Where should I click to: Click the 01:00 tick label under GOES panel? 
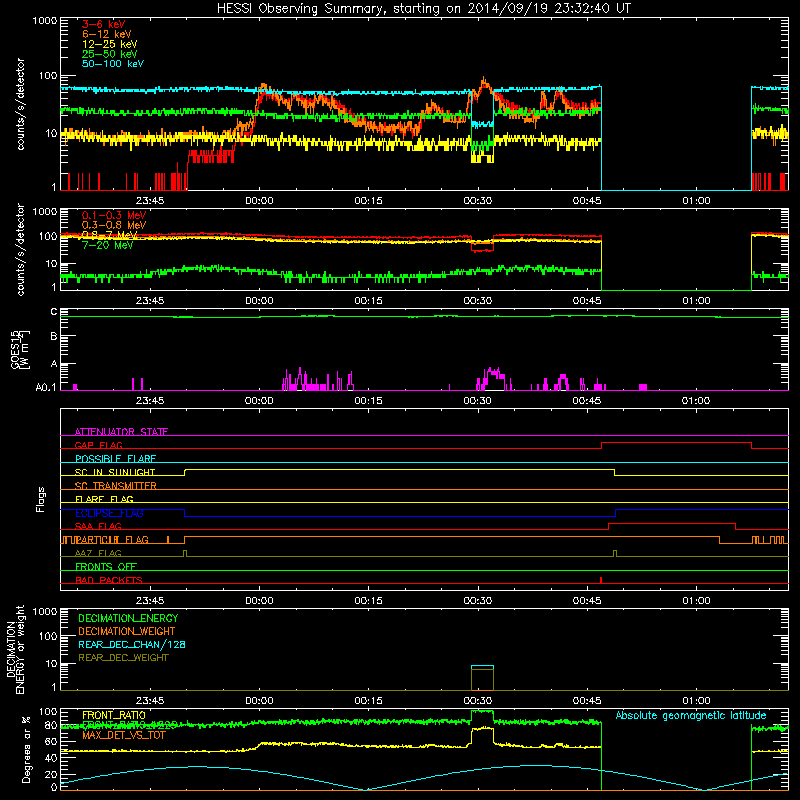696,401
